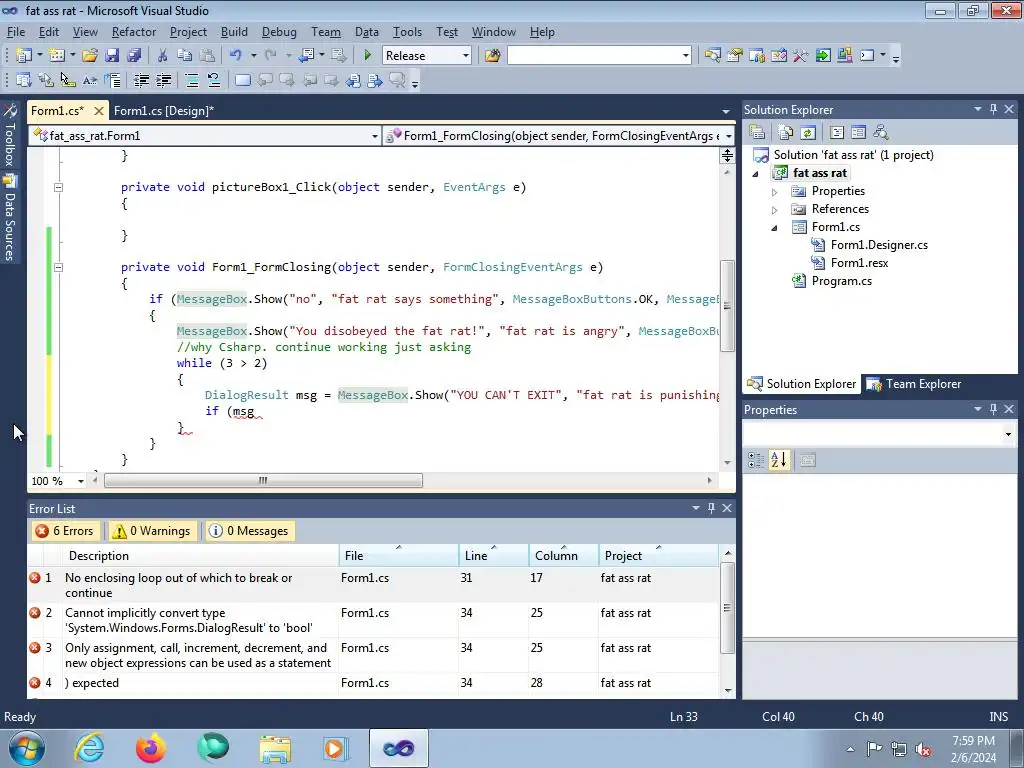
Task: Click the Open File folder icon
Action: pyautogui.click(x=89, y=56)
